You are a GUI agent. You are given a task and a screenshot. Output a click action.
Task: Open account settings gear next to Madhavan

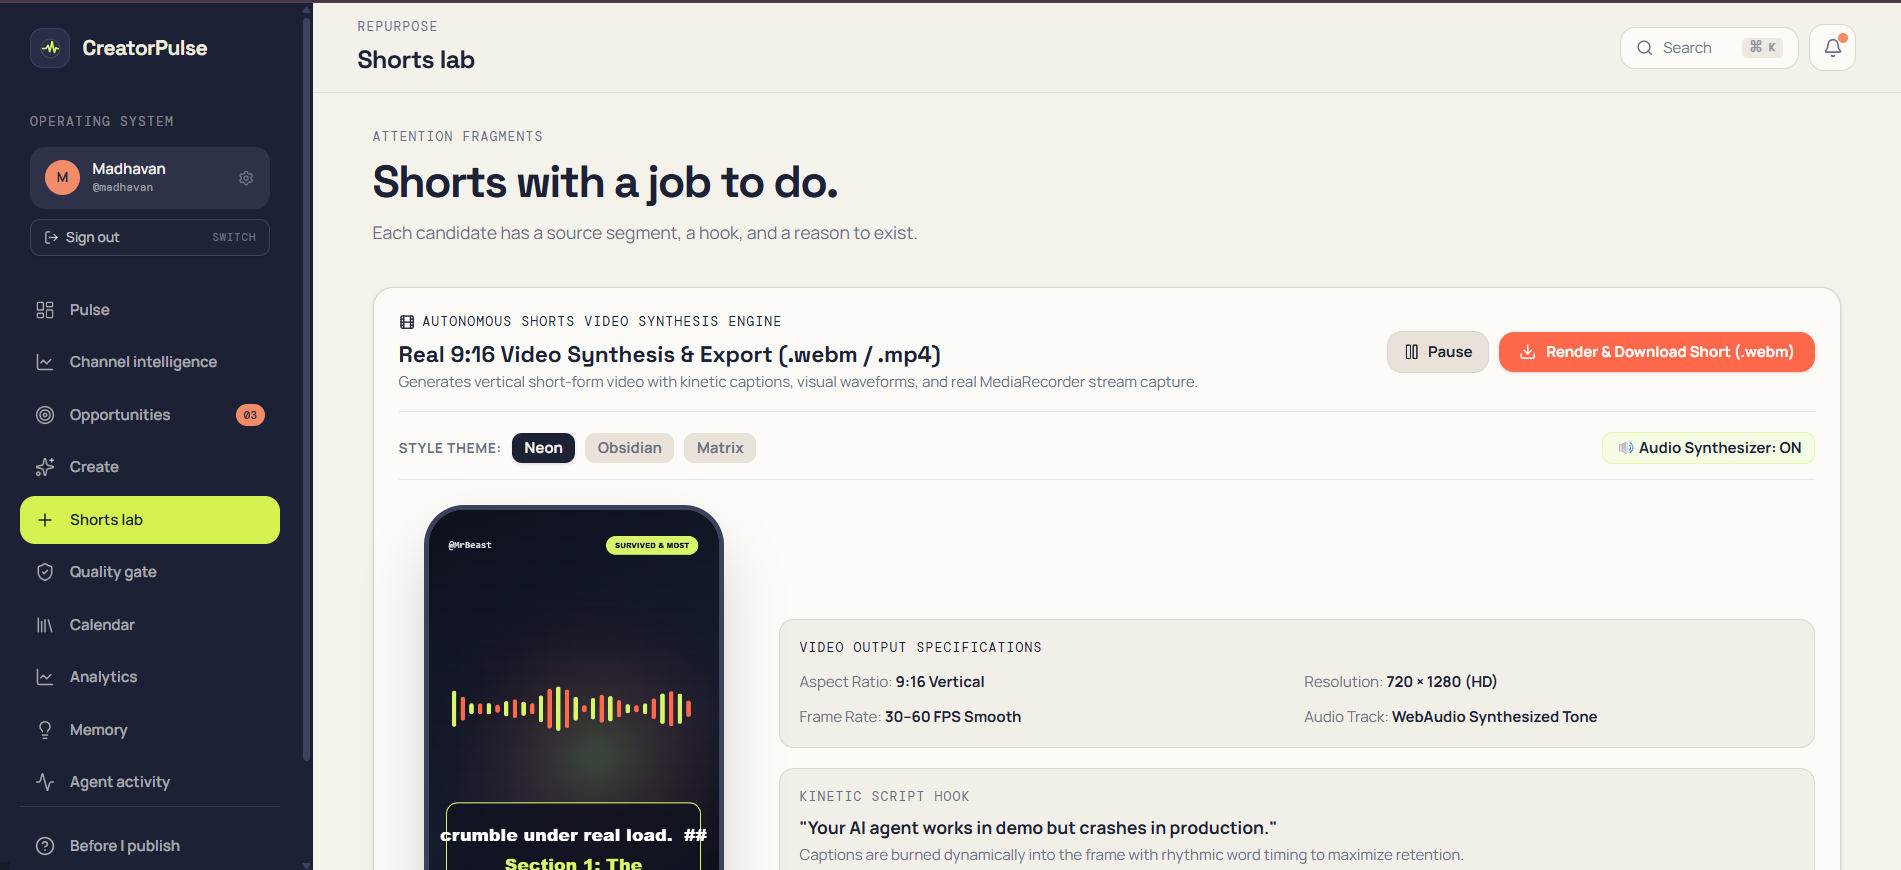click(x=246, y=178)
